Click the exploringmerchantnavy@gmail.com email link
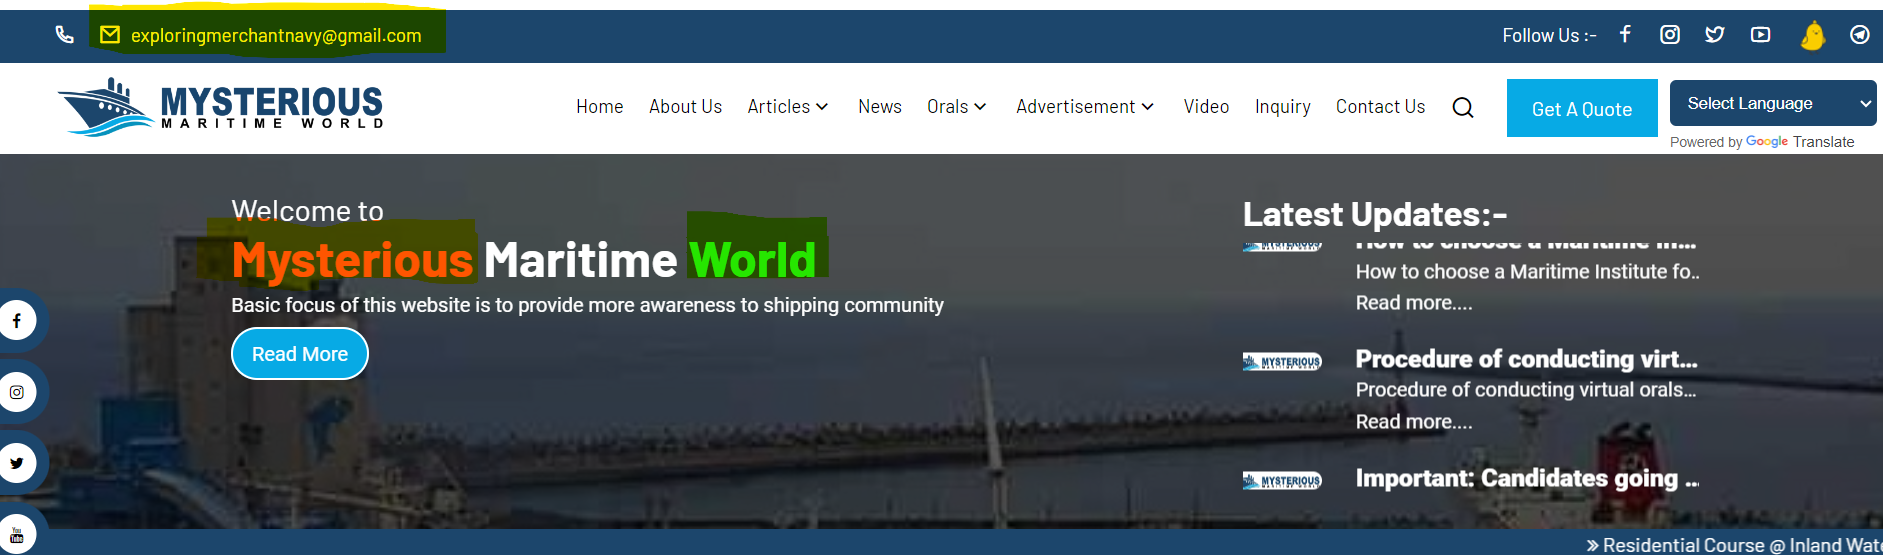This screenshot has width=1883, height=555. 276,36
